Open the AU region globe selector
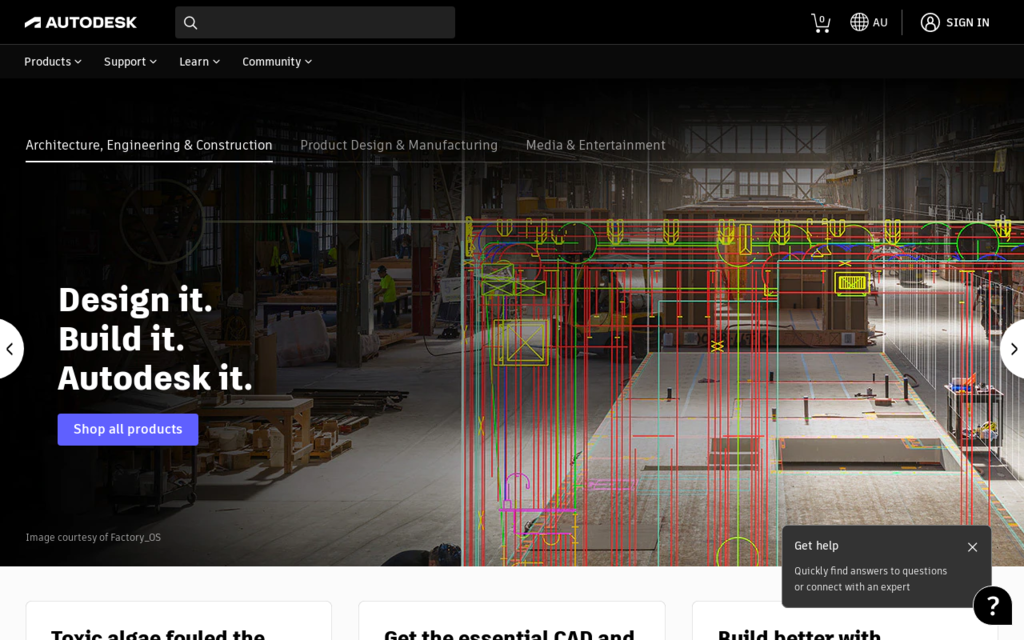Viewport: 1024px width, 640px height. (x=869, y=22)
